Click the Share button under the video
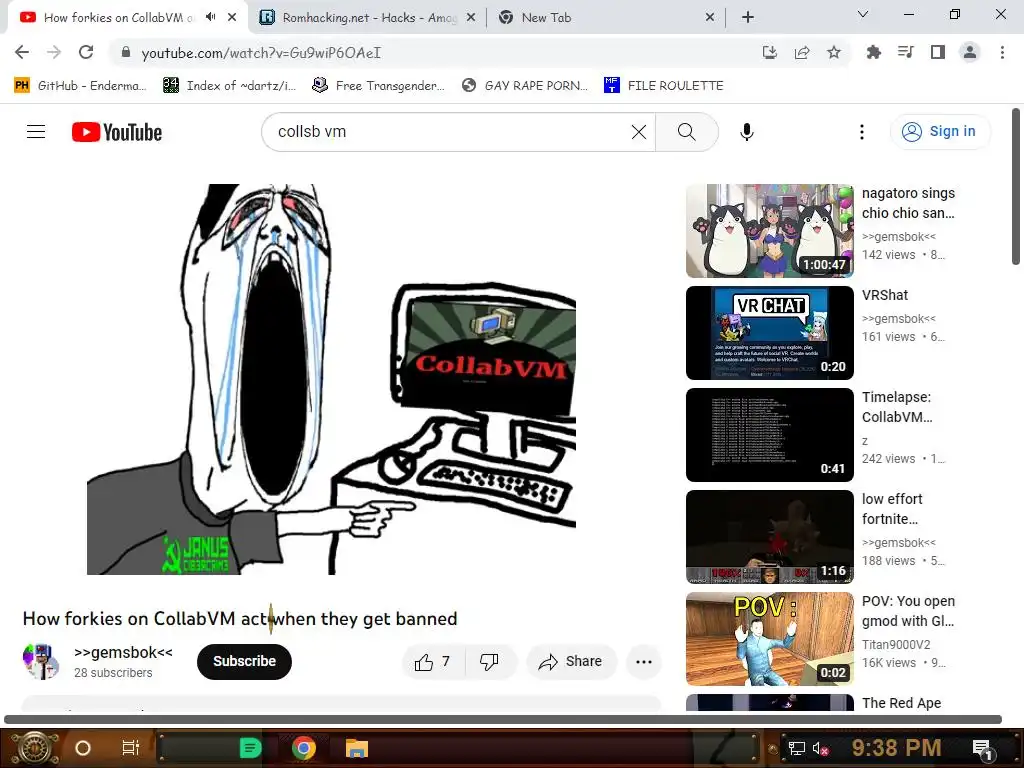 pos(571,662)
